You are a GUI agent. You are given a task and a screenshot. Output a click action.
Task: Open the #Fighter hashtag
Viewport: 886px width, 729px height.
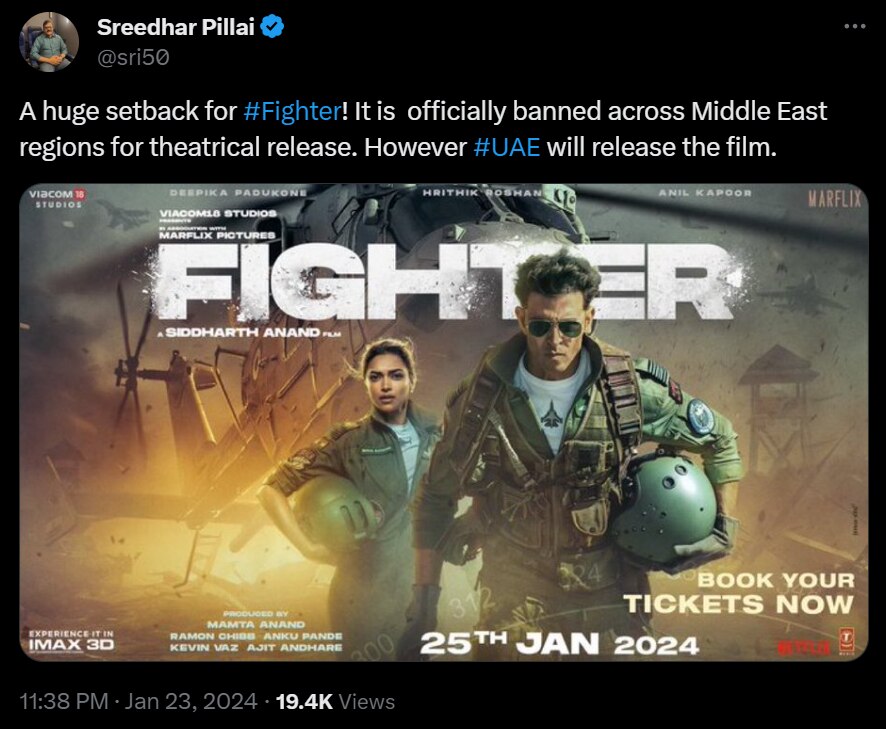click(x=292, y=111)
